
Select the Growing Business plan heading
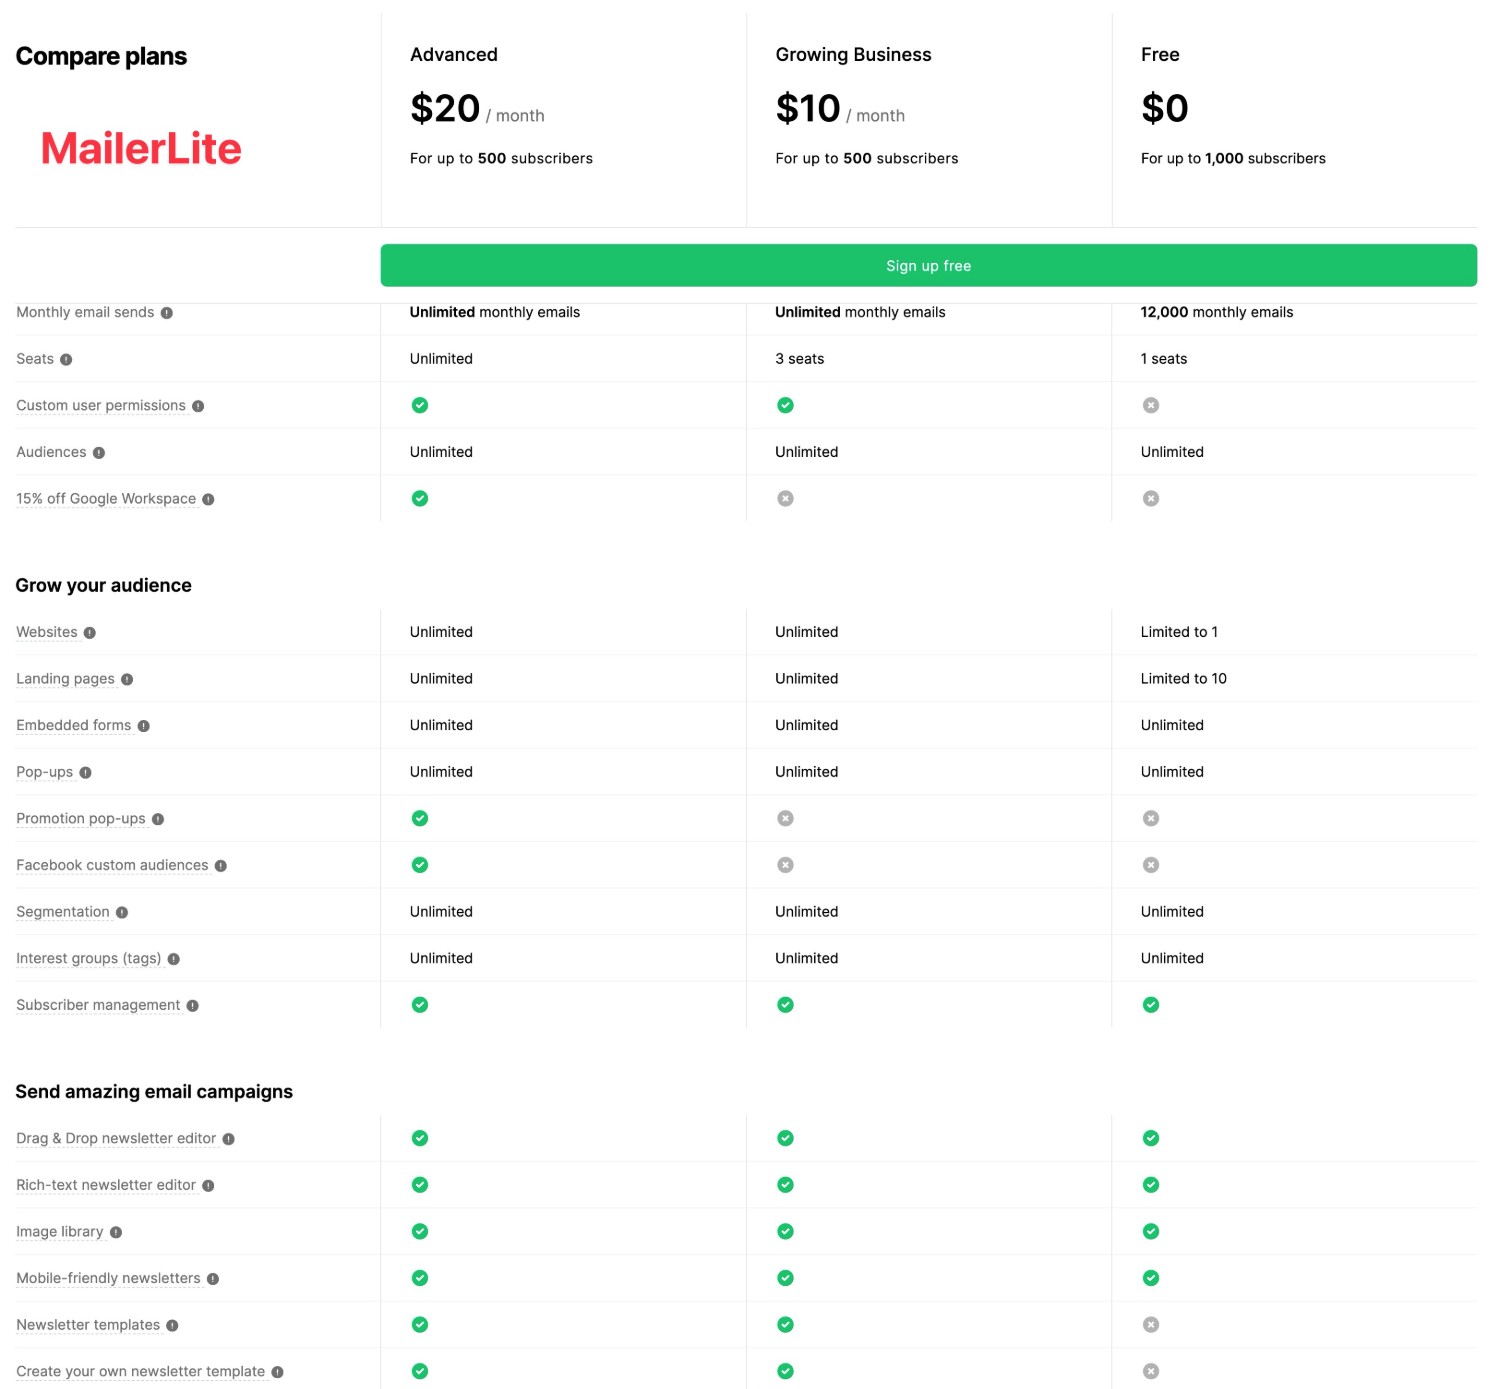point(853,55)
